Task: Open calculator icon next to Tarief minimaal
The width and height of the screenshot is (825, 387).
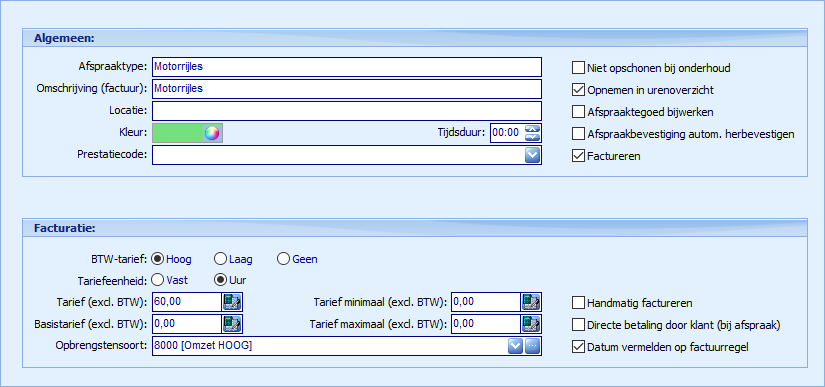Action: [x=531, y=302]
